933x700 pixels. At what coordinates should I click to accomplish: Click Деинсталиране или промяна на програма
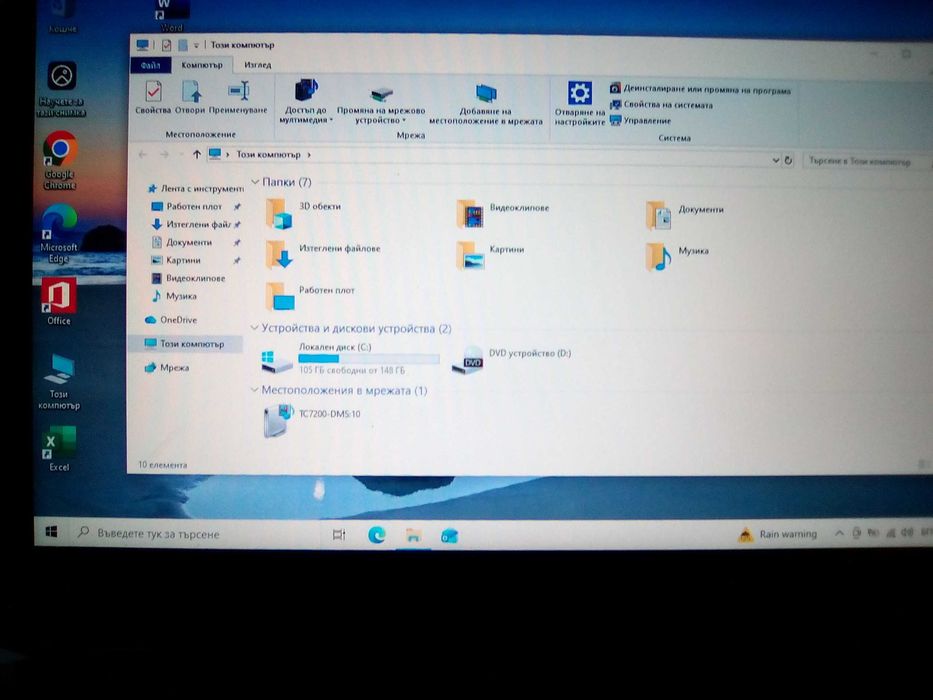pyautogui.click(x=700, y=89)
